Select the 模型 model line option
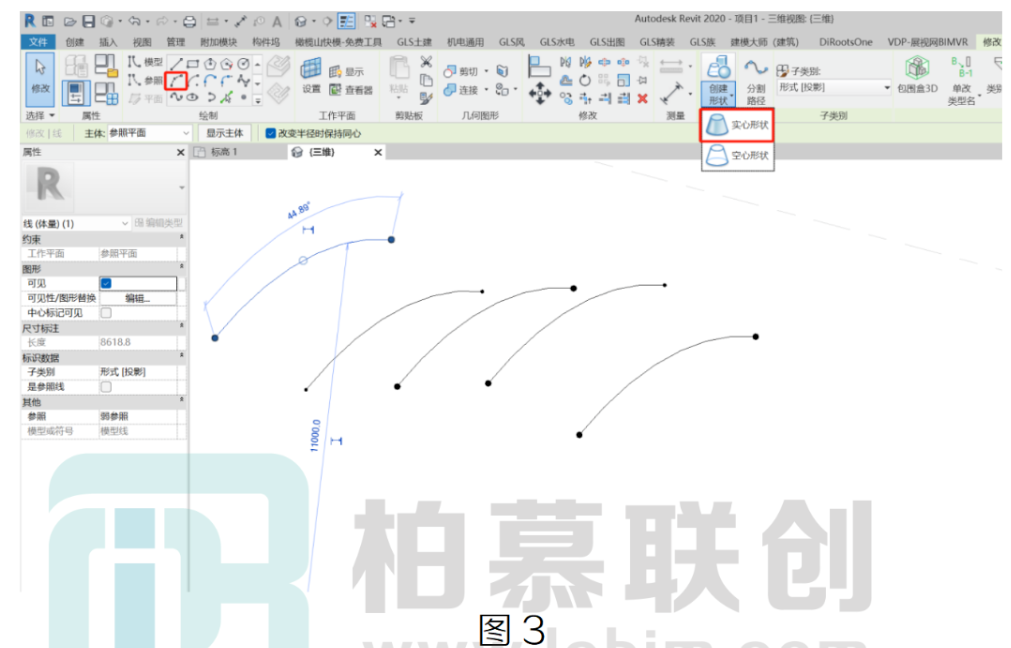 [x=145, y=62]
